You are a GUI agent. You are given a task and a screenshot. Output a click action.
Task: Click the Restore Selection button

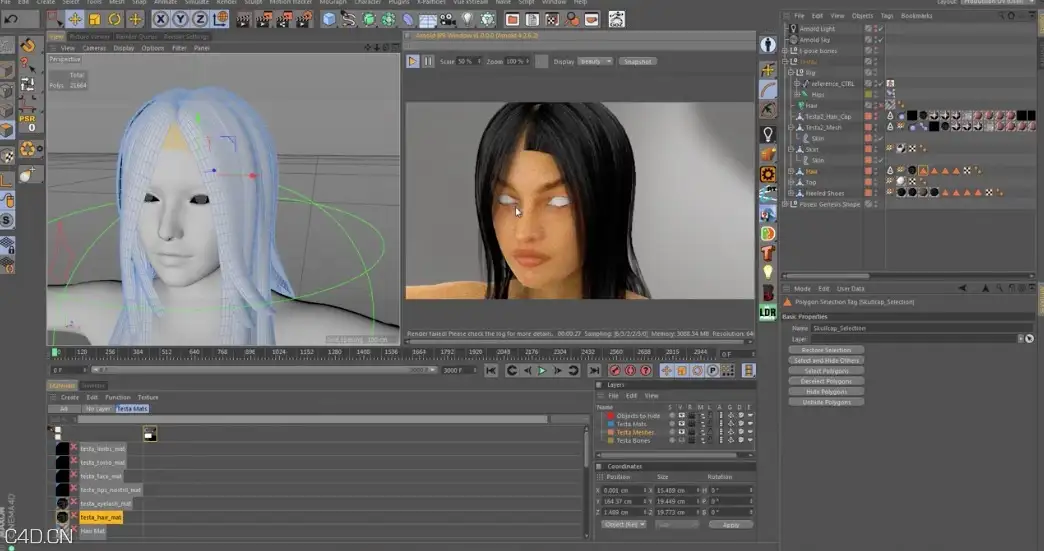(826, 350)
